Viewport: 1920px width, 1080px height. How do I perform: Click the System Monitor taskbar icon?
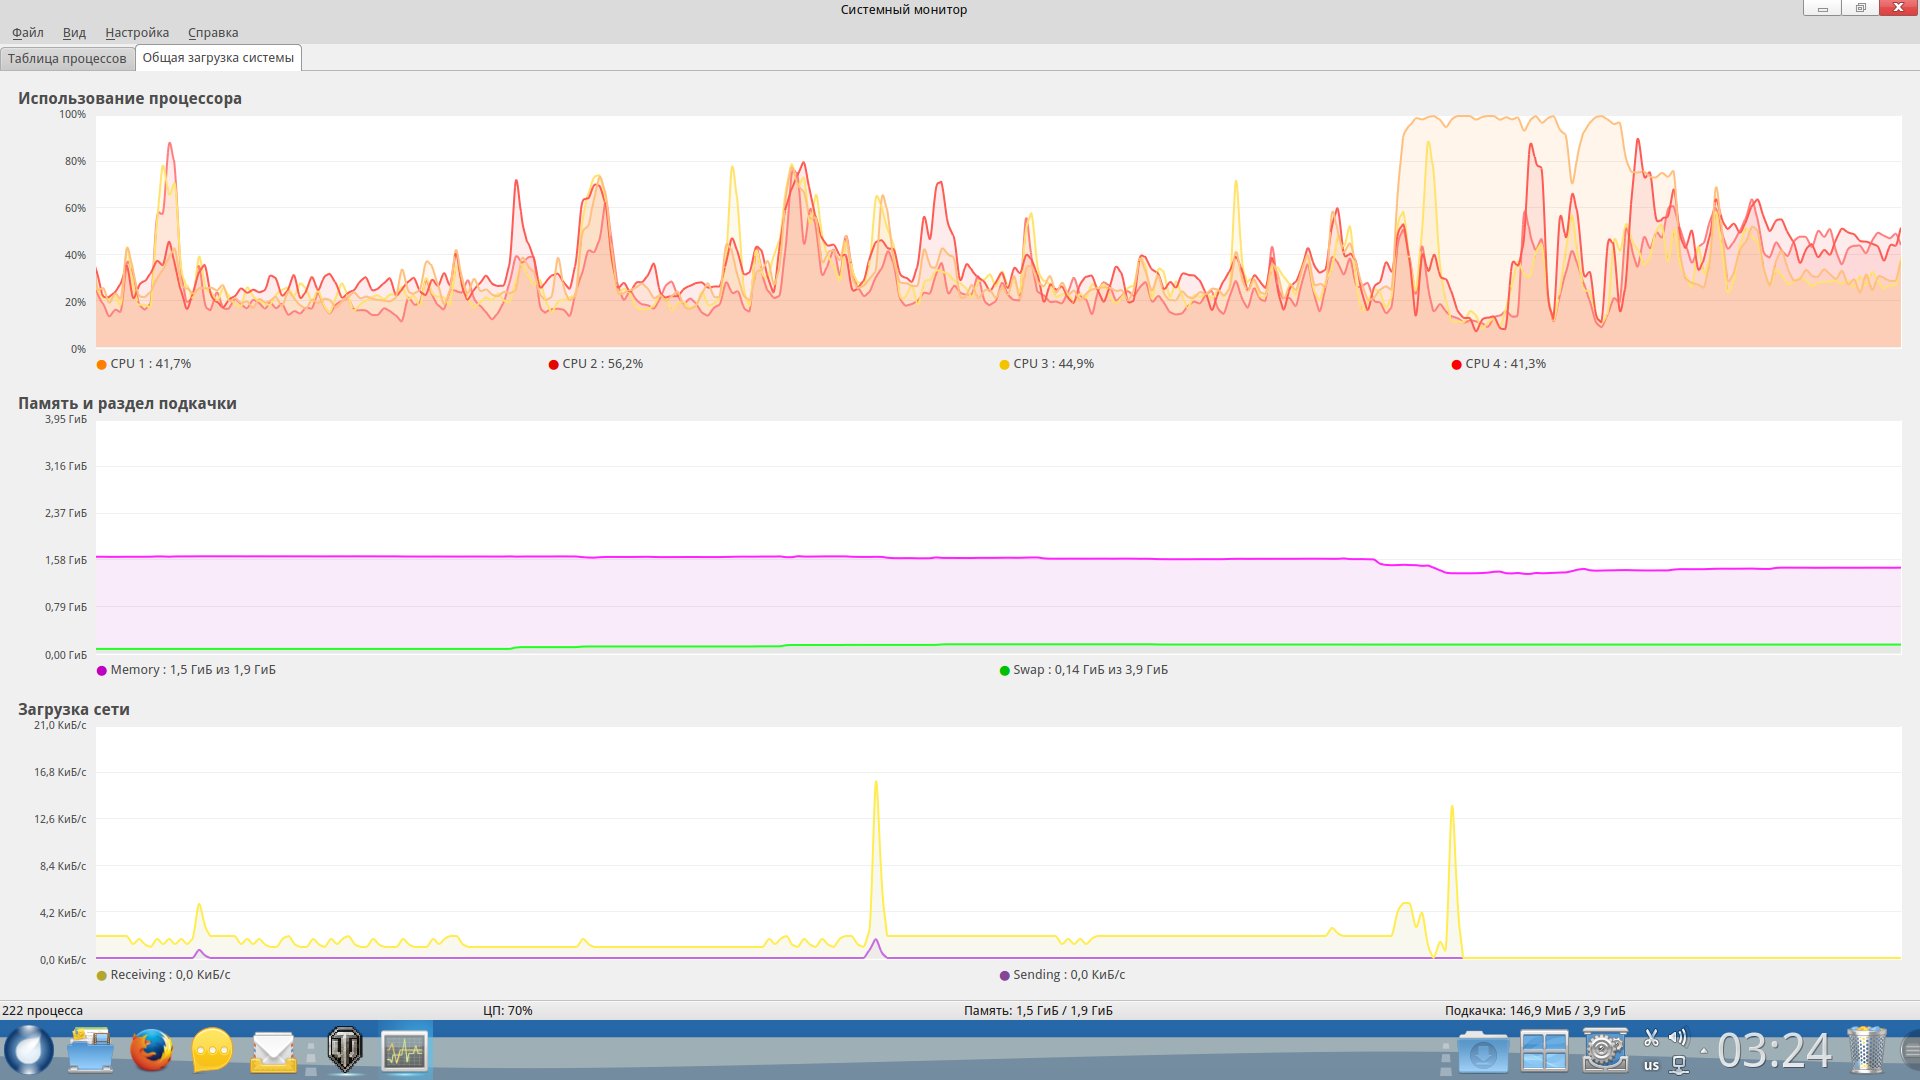[x=405, y=1050]
